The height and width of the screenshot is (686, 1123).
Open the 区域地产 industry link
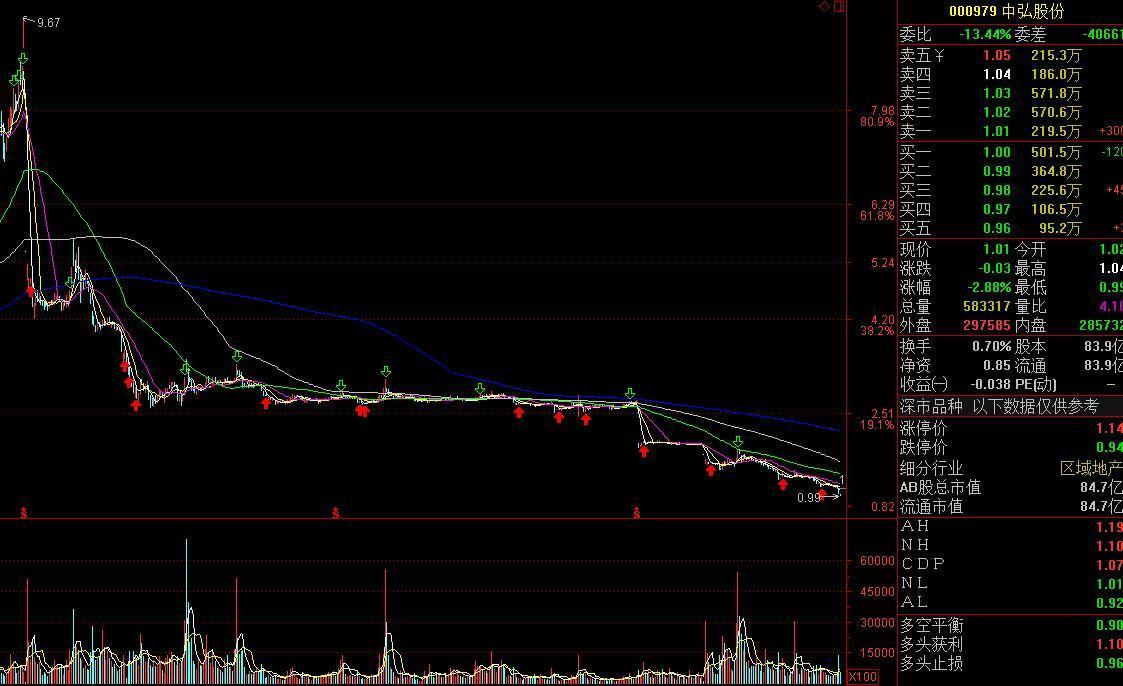[1090, 468]
